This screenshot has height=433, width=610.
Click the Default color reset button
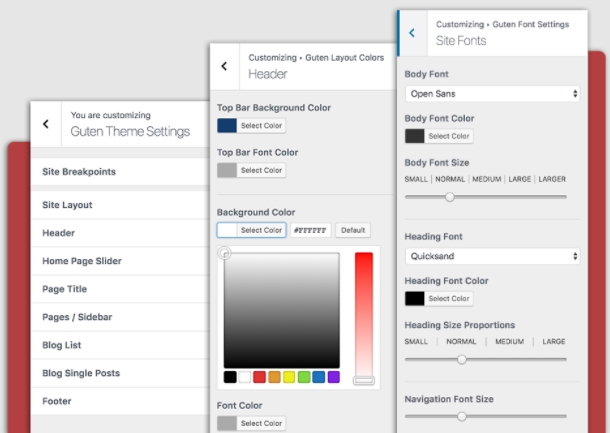(352, 230)
